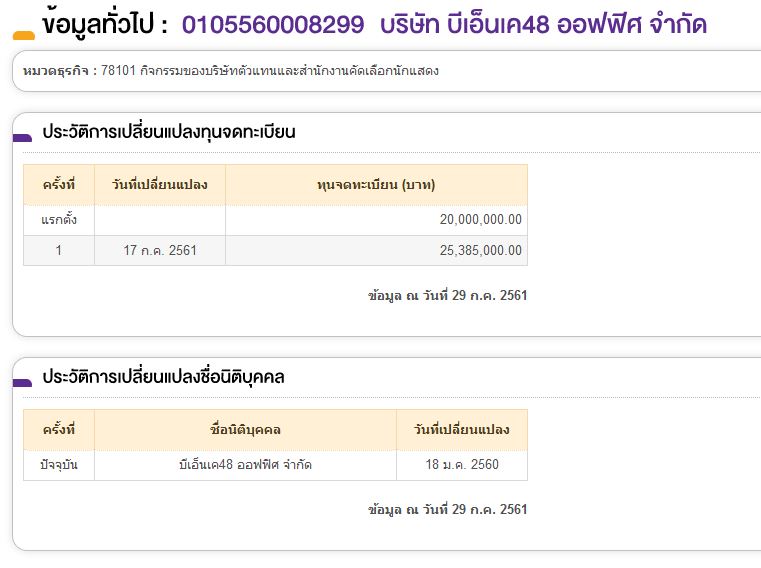Screen dimensions: 761x568
Task: Click the section title ประวัติการเปลี่ยนแปลงชื่อนิติบุคคล
Action: tap(164, 377)
